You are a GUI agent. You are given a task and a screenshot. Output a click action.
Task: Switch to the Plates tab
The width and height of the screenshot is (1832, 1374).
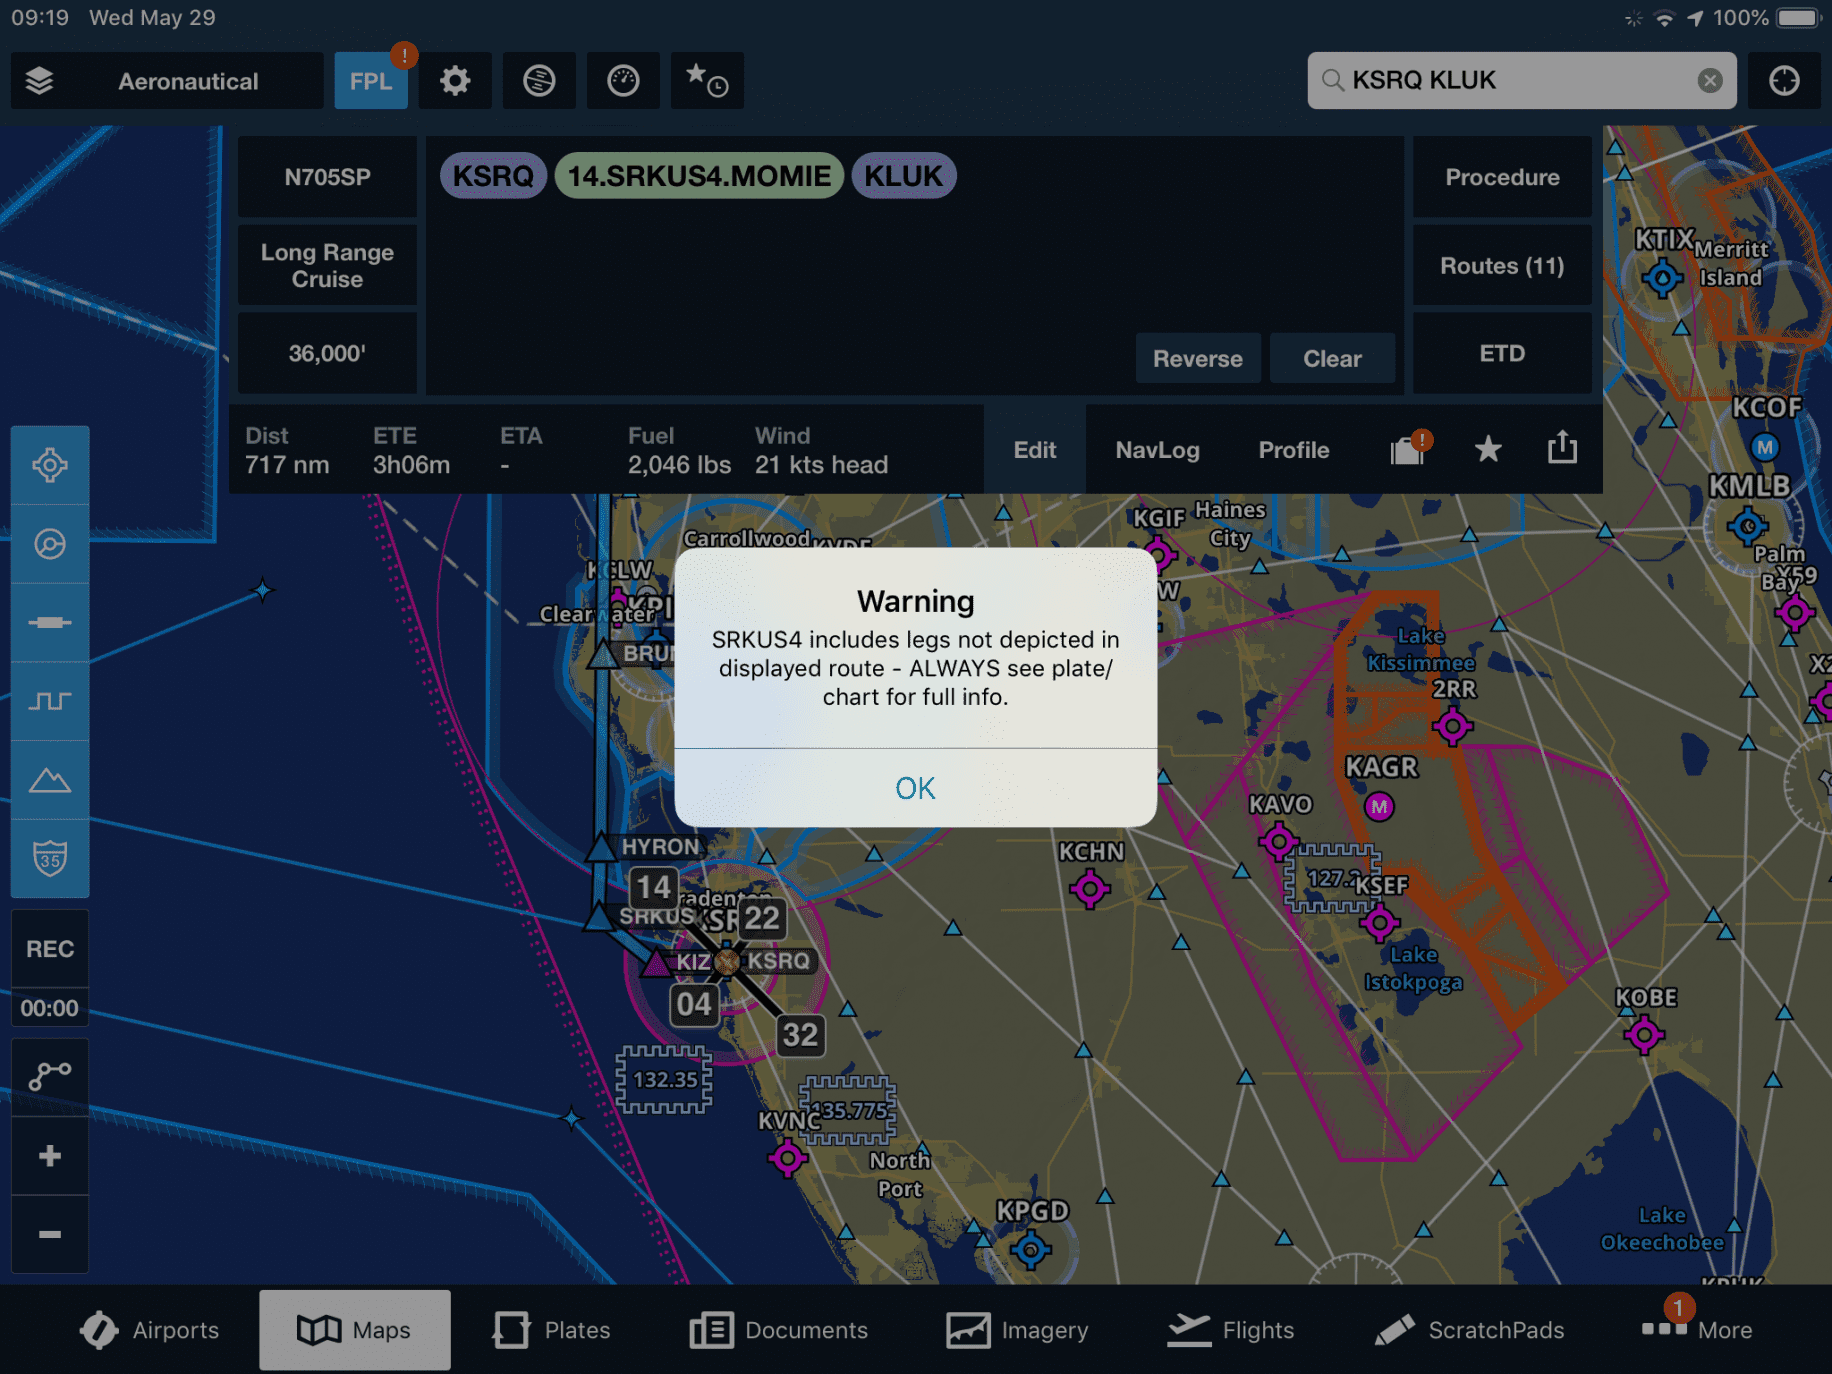point(550,1330)
